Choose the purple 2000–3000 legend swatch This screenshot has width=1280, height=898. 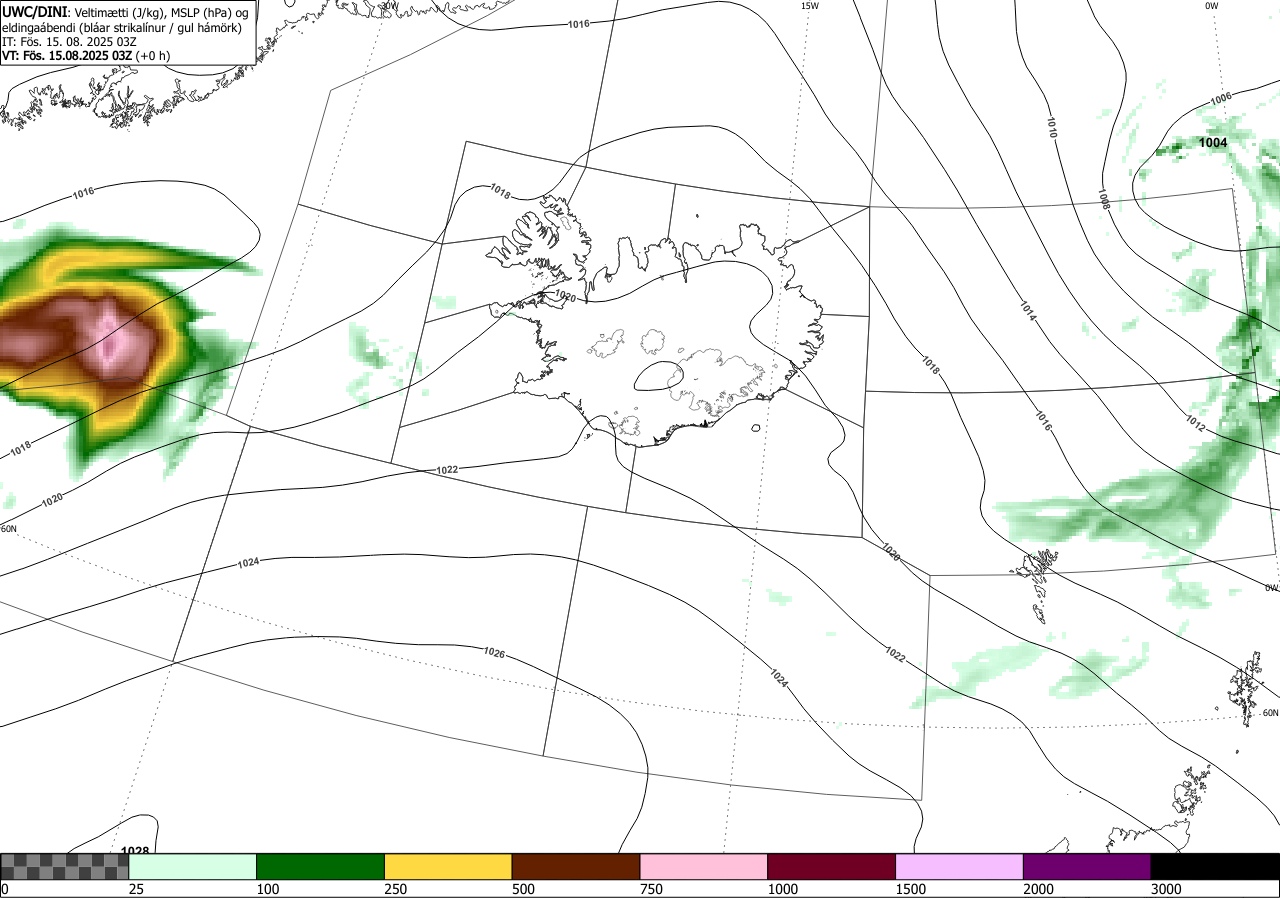coord(1088,866)
